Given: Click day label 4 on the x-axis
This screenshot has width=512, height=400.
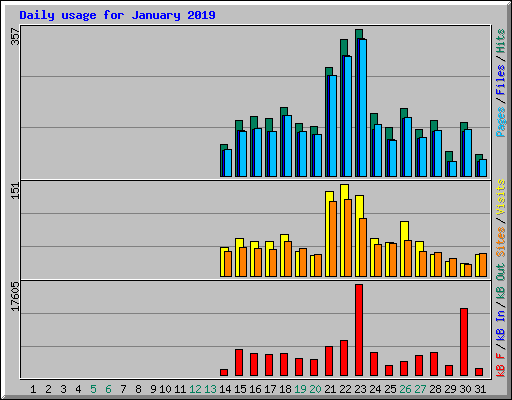Looking at the screenshot, I should point(78,389).
